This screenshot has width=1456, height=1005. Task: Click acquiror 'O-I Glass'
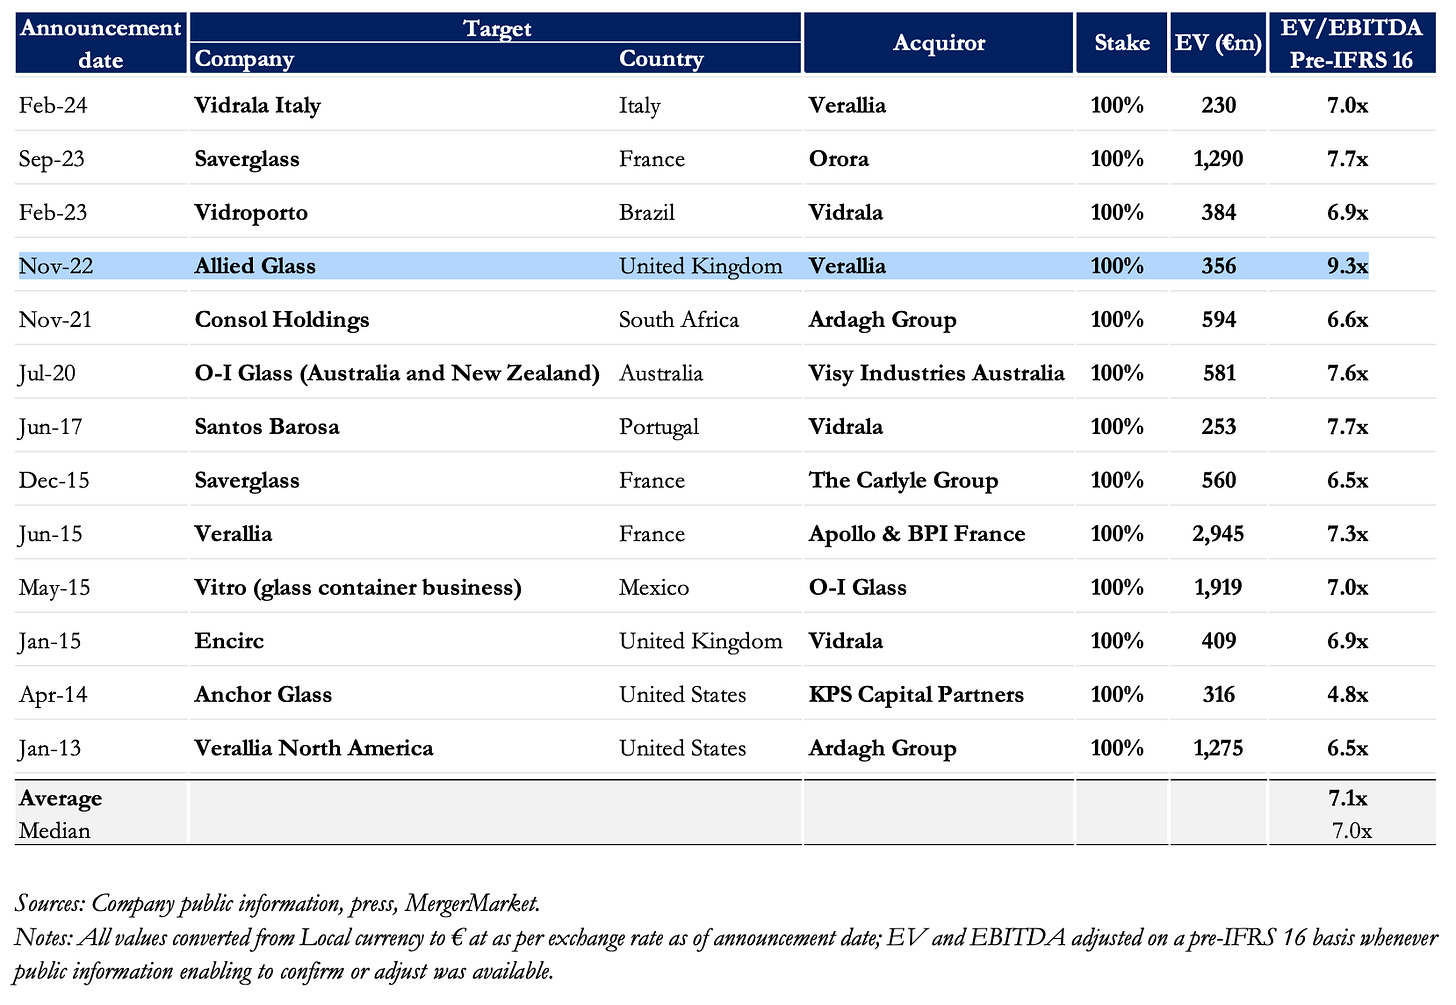pyautogui.click(x=858, y=588)
